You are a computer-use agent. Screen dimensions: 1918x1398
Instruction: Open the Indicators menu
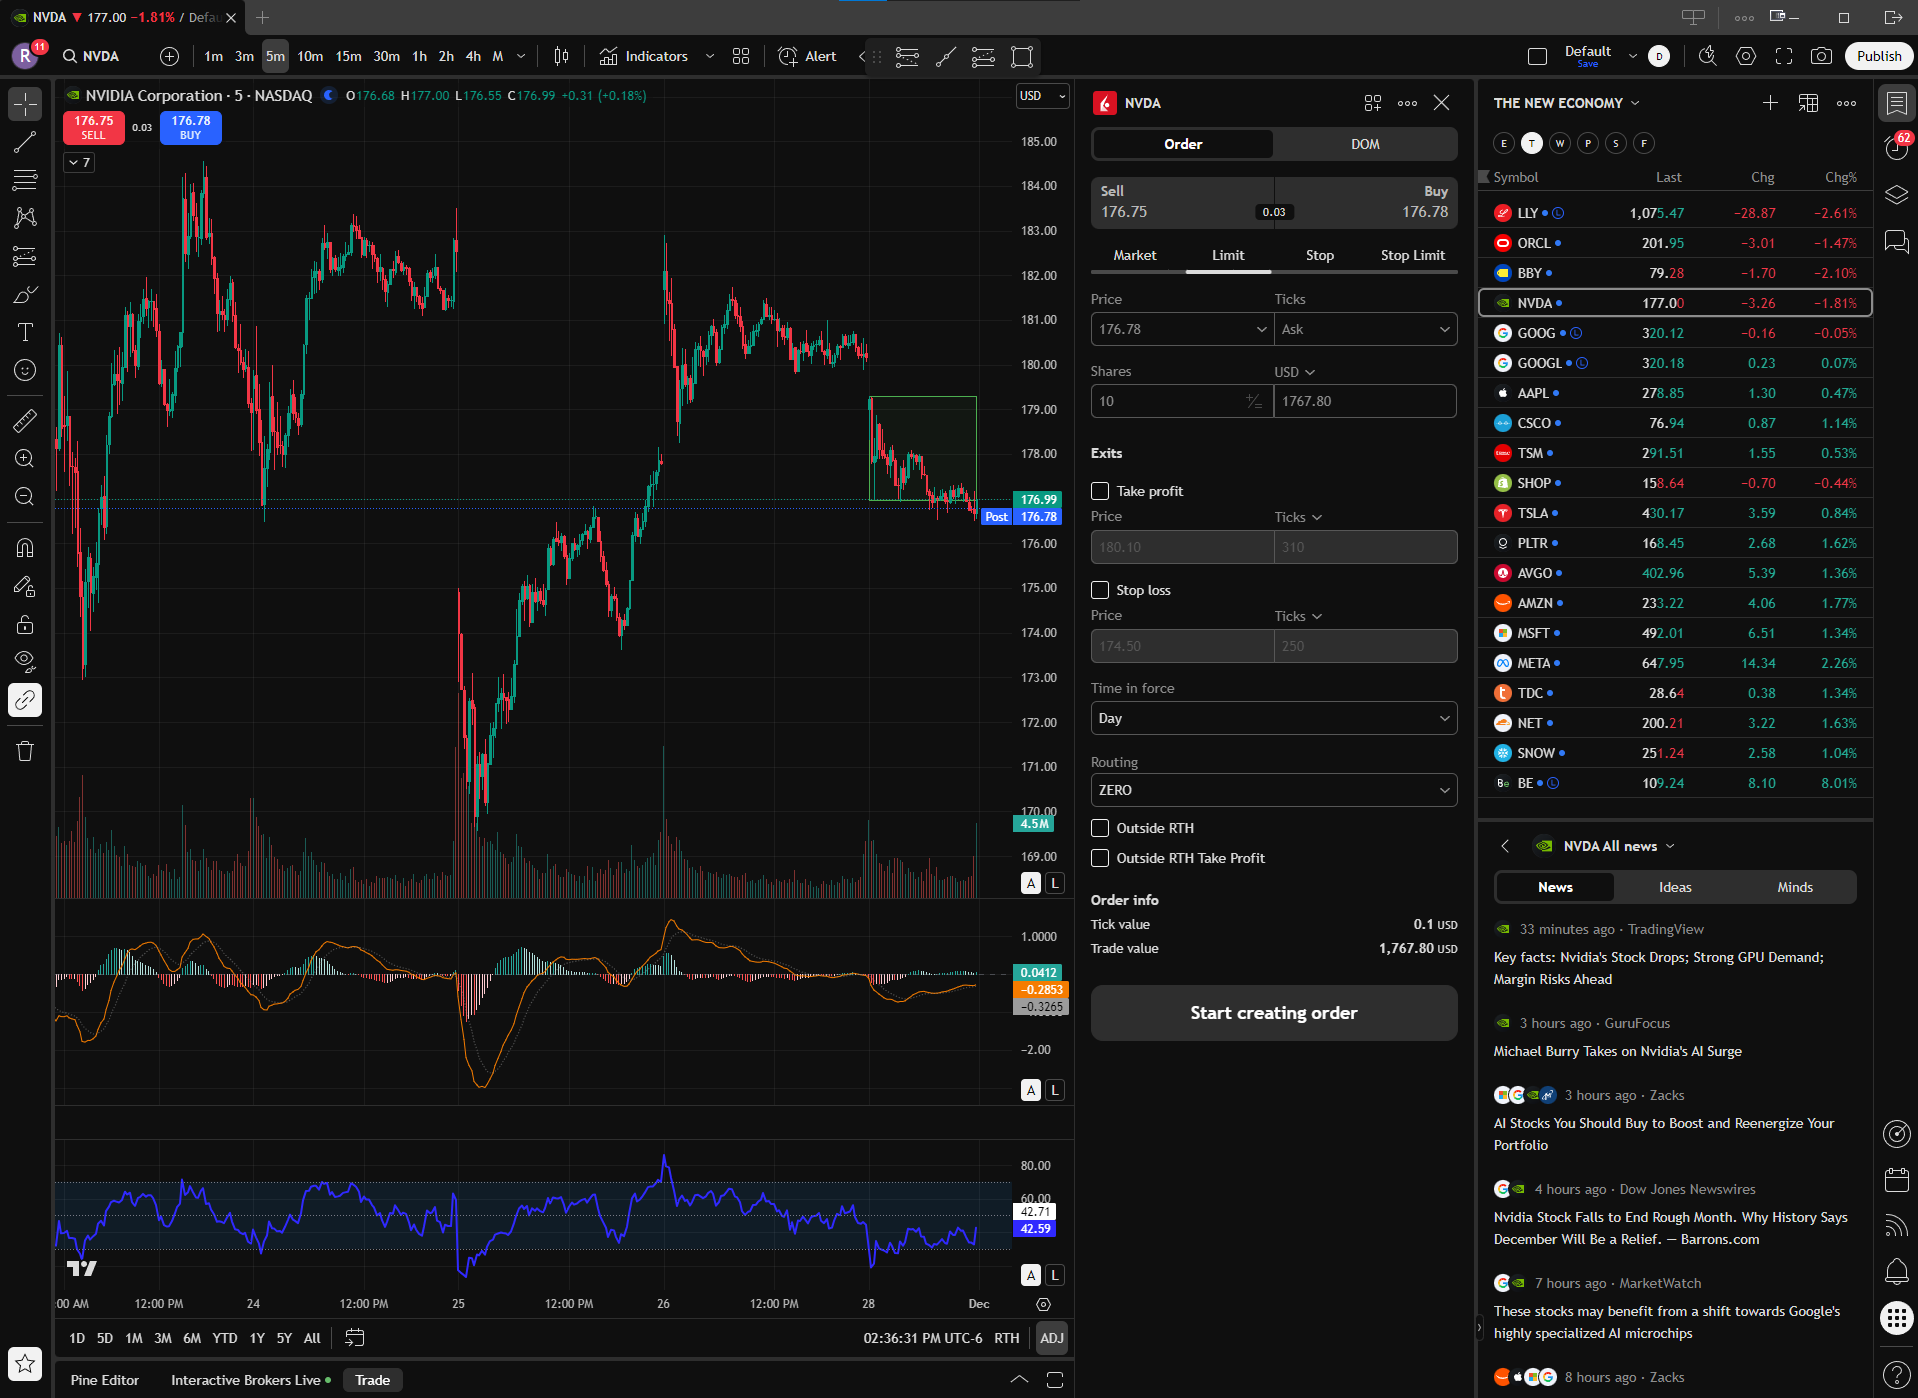(x=644, y=56)
